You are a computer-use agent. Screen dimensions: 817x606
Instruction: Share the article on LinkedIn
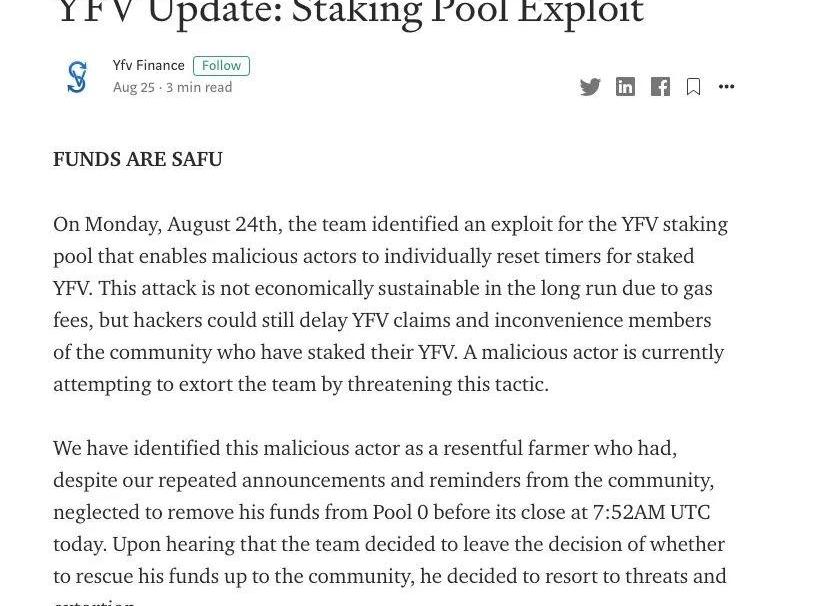click(x=625, y=87)
